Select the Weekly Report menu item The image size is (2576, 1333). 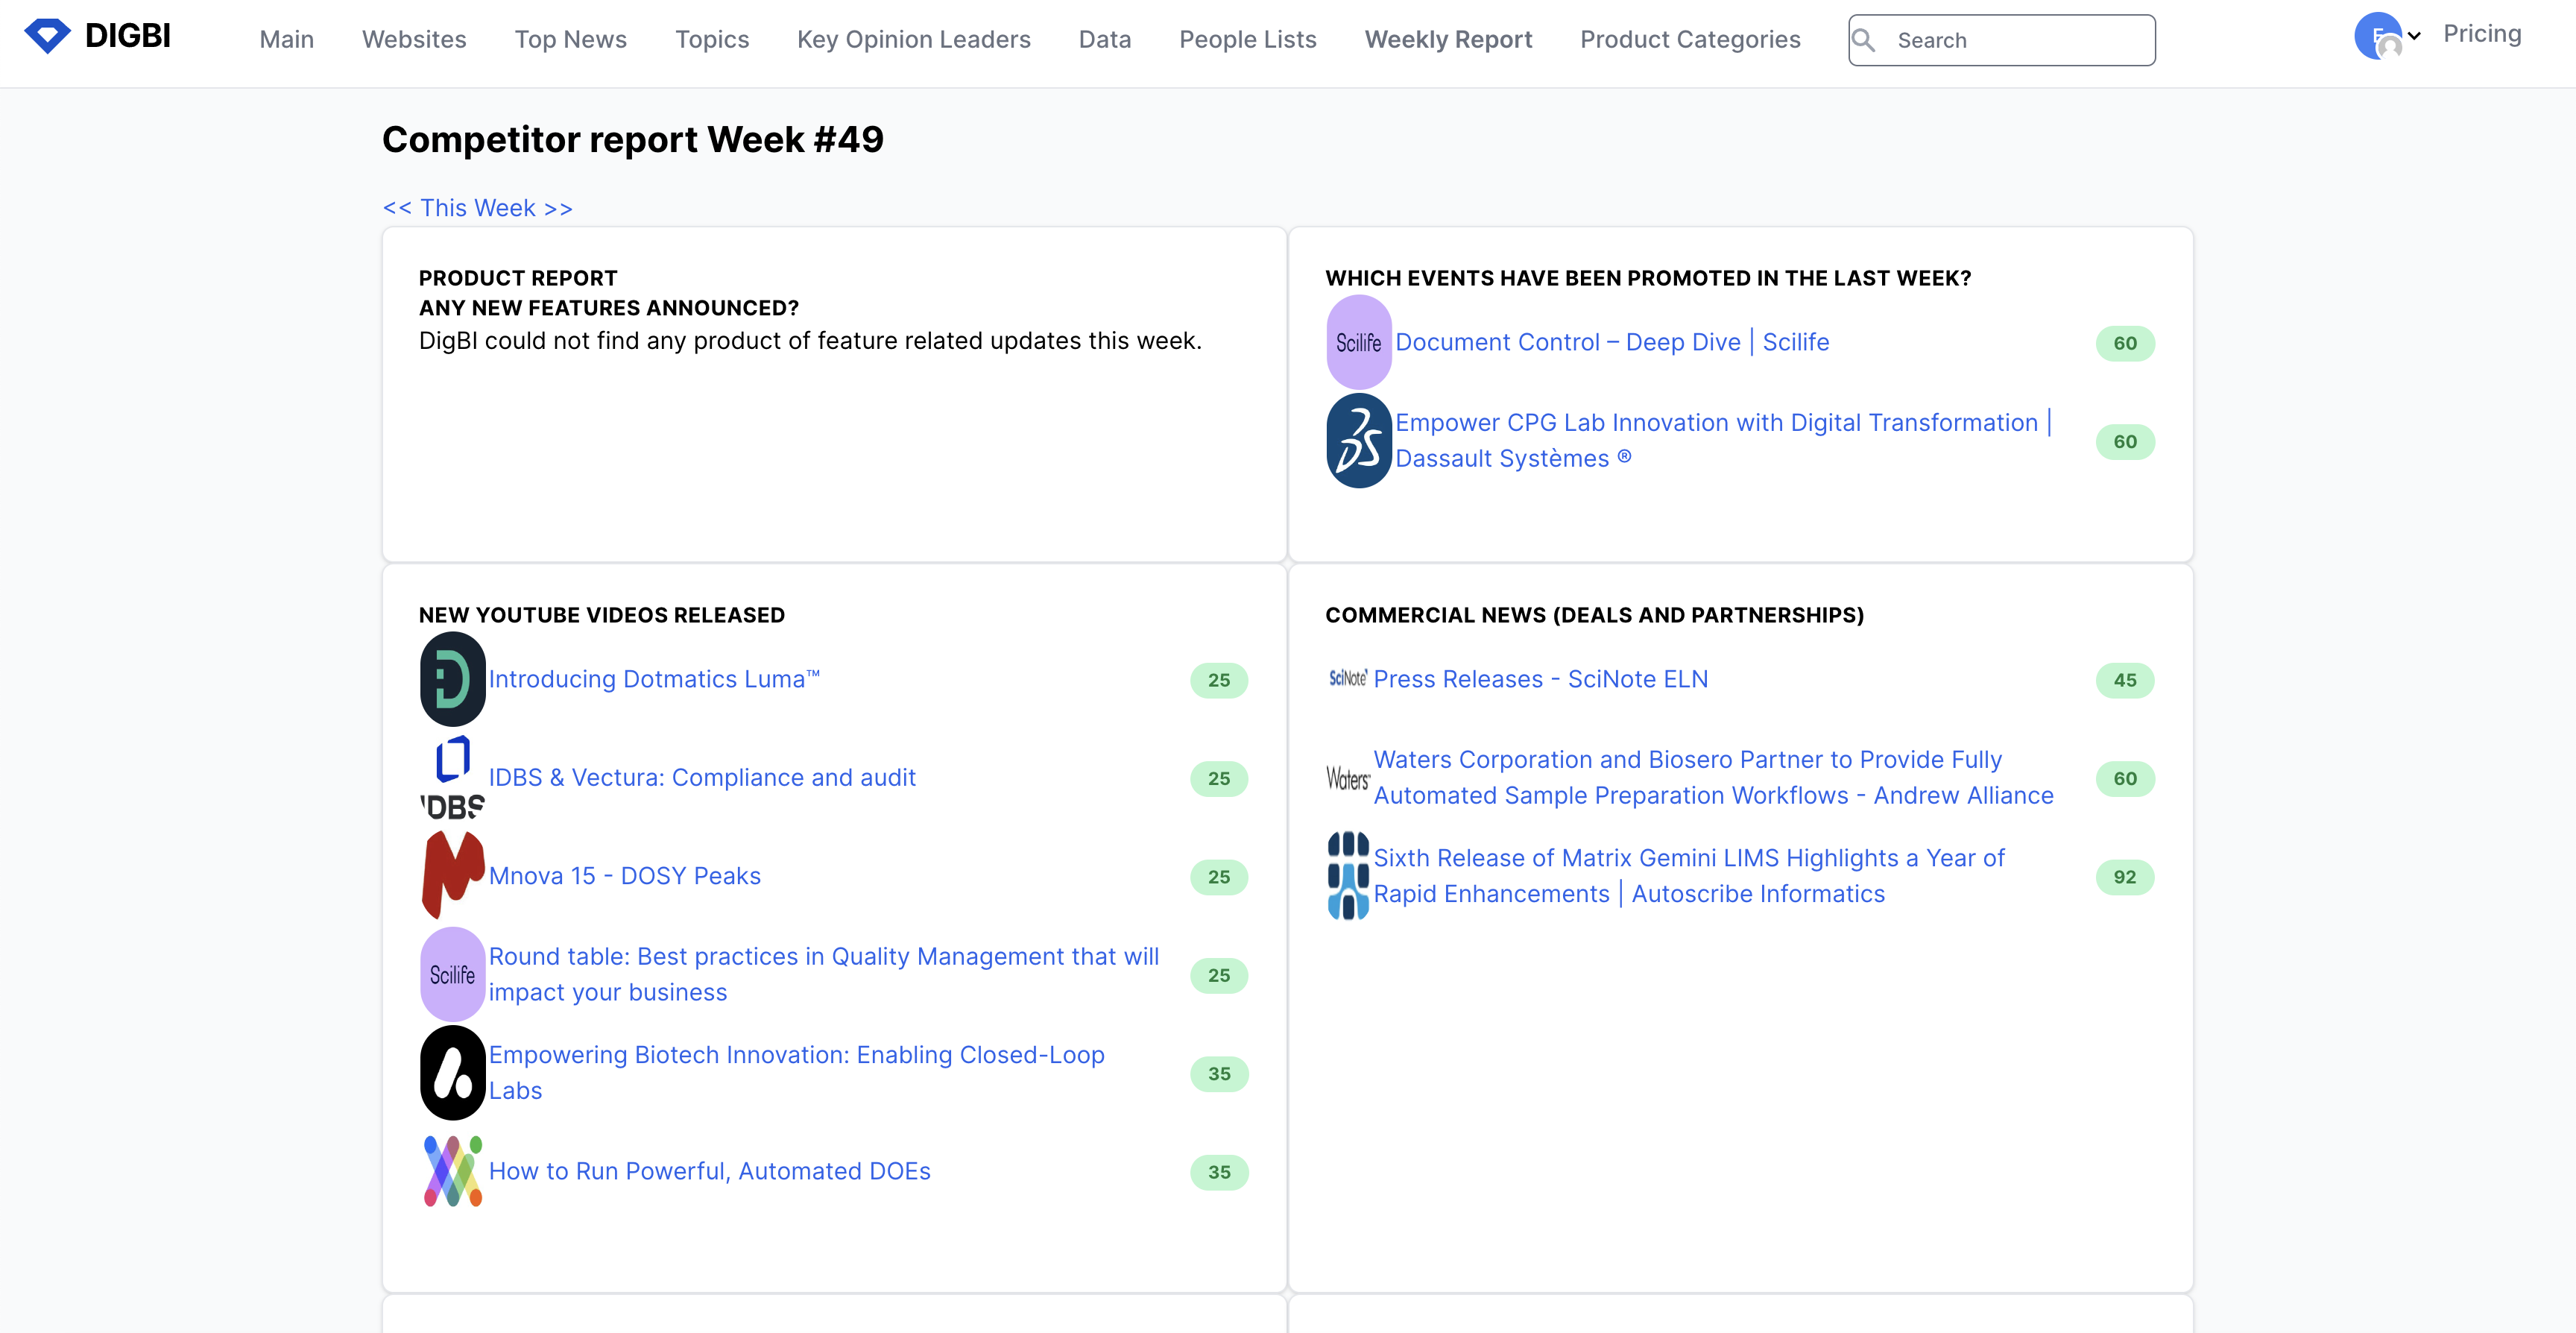click(x=1448, y=39)
